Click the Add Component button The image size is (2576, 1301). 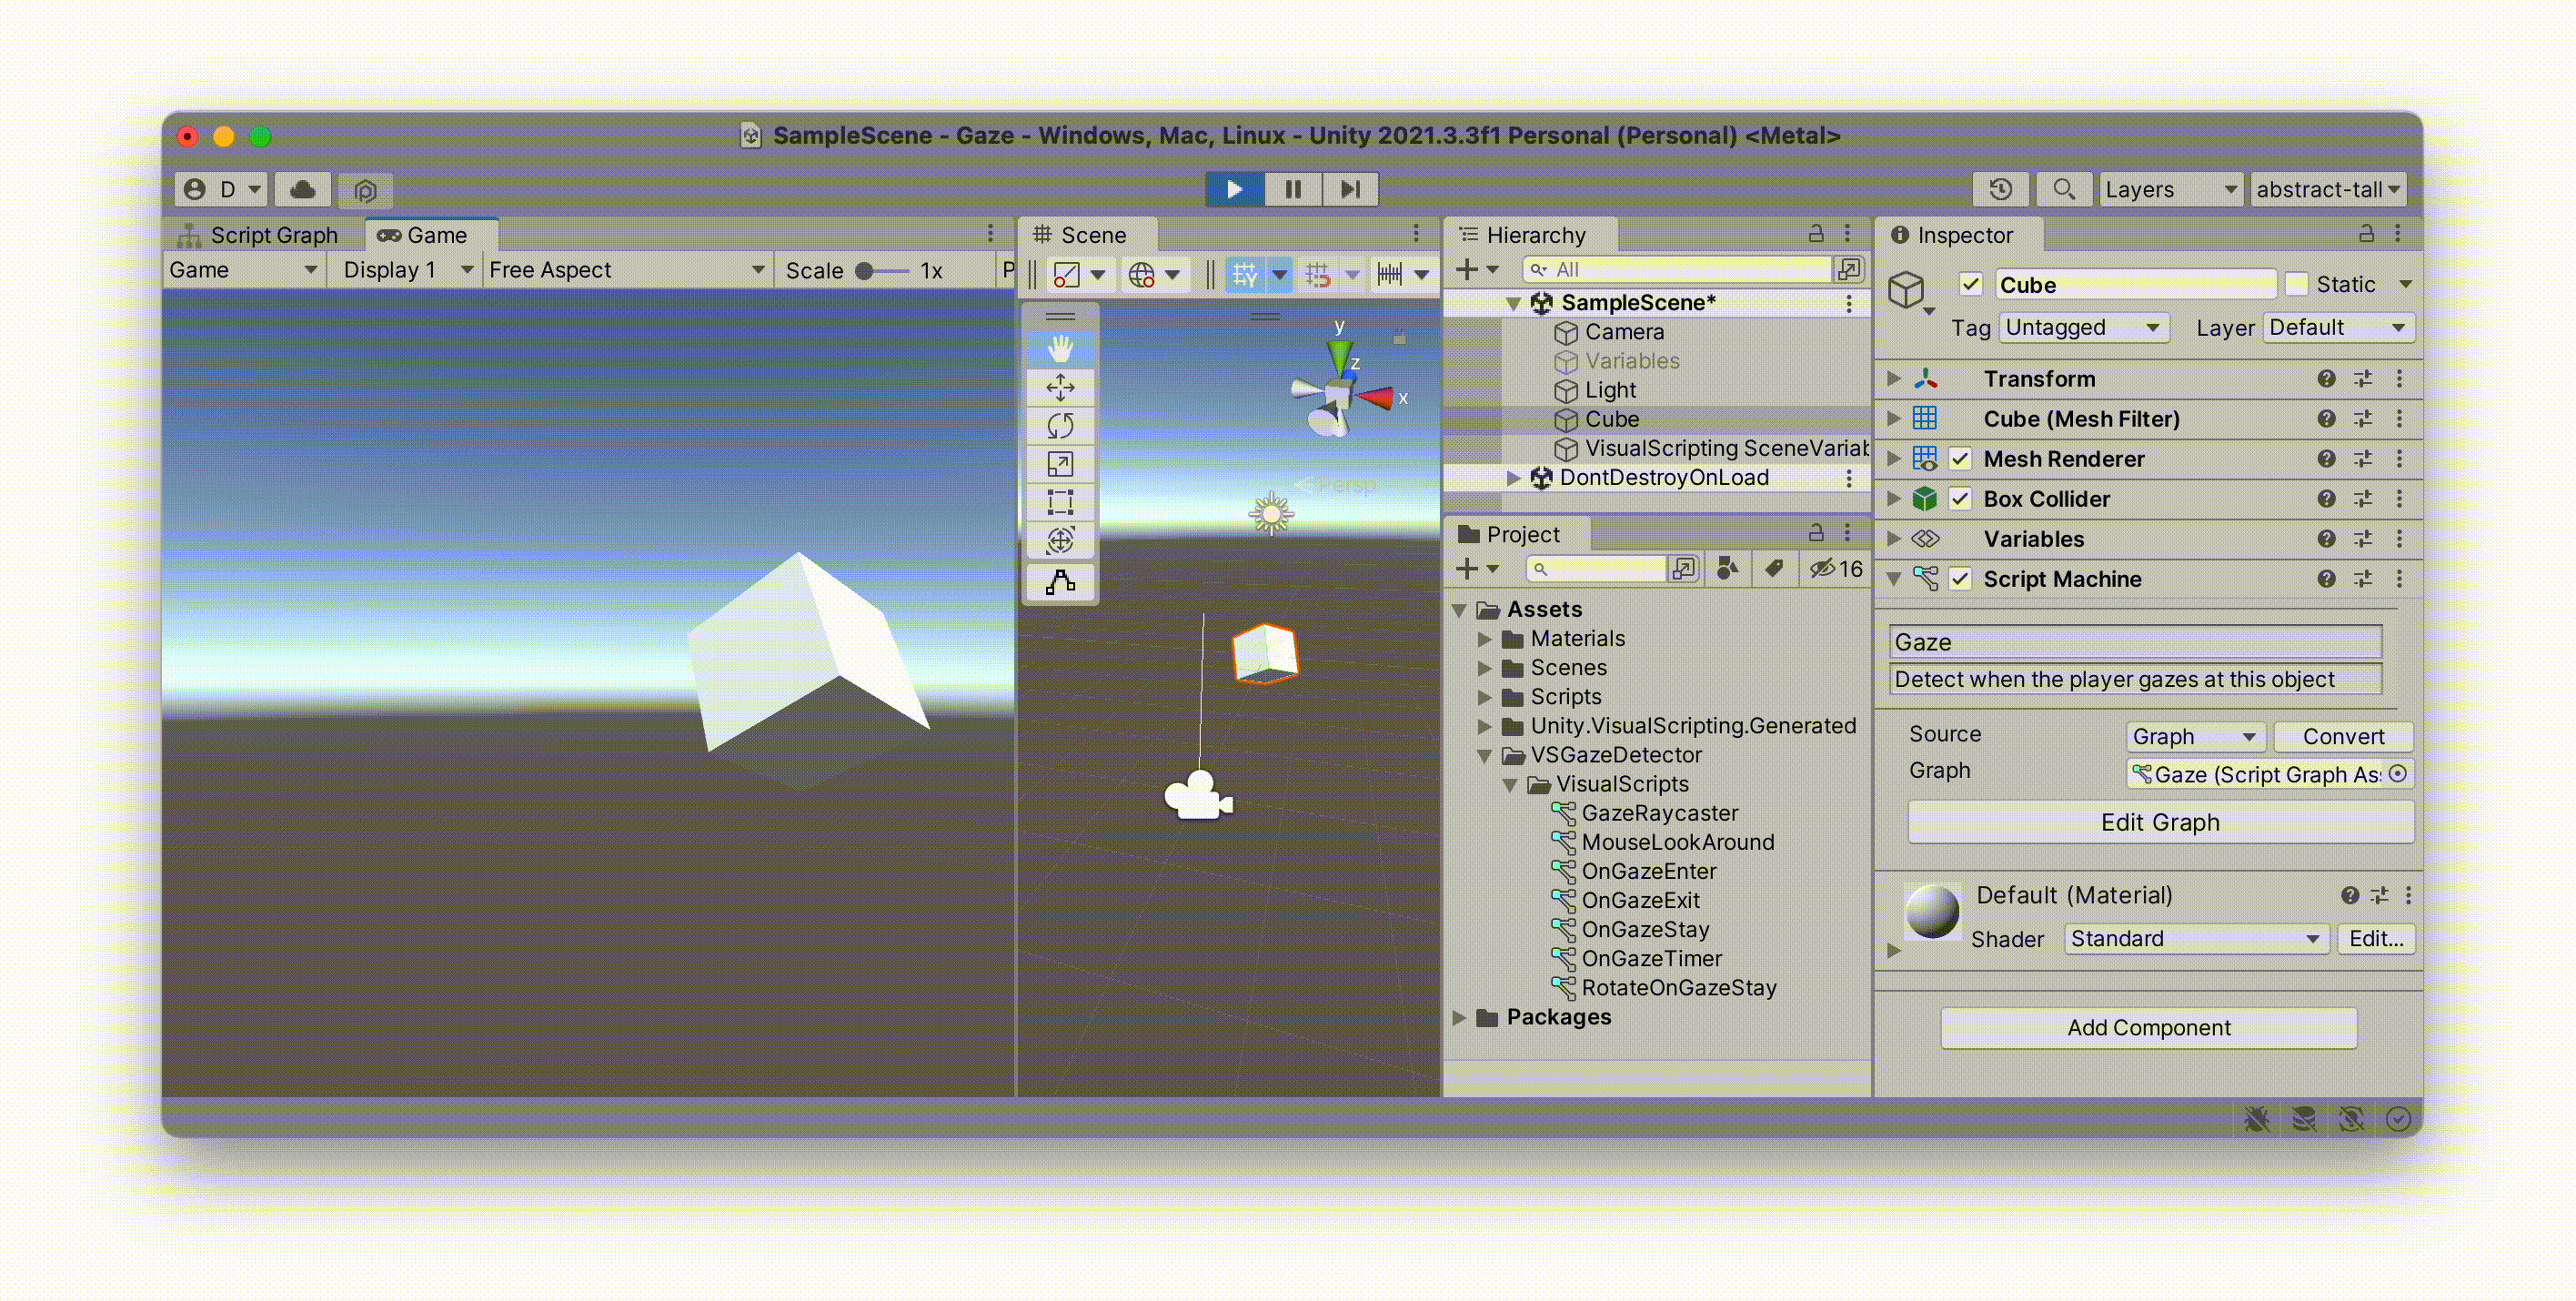[2148, 1028]
